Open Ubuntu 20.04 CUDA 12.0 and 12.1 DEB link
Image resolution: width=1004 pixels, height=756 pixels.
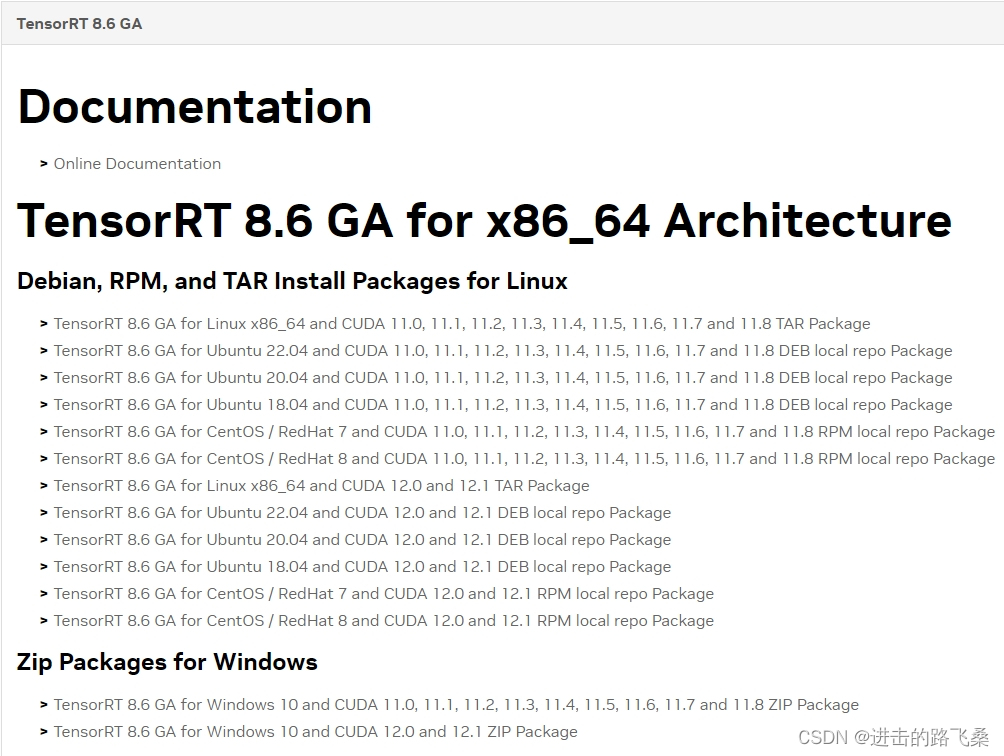(x=362, y=540)
